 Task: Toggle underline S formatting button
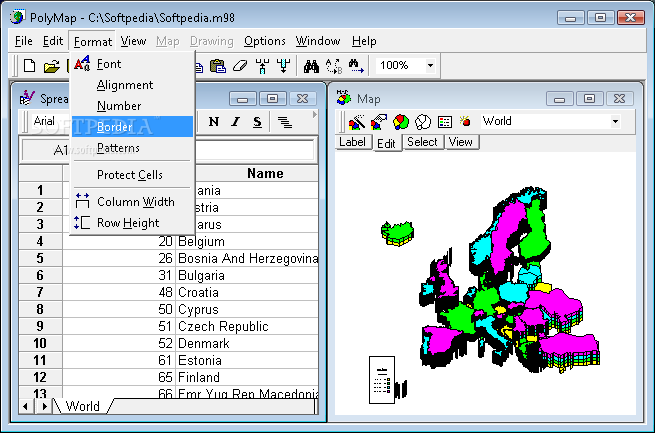tap(257, 122)
